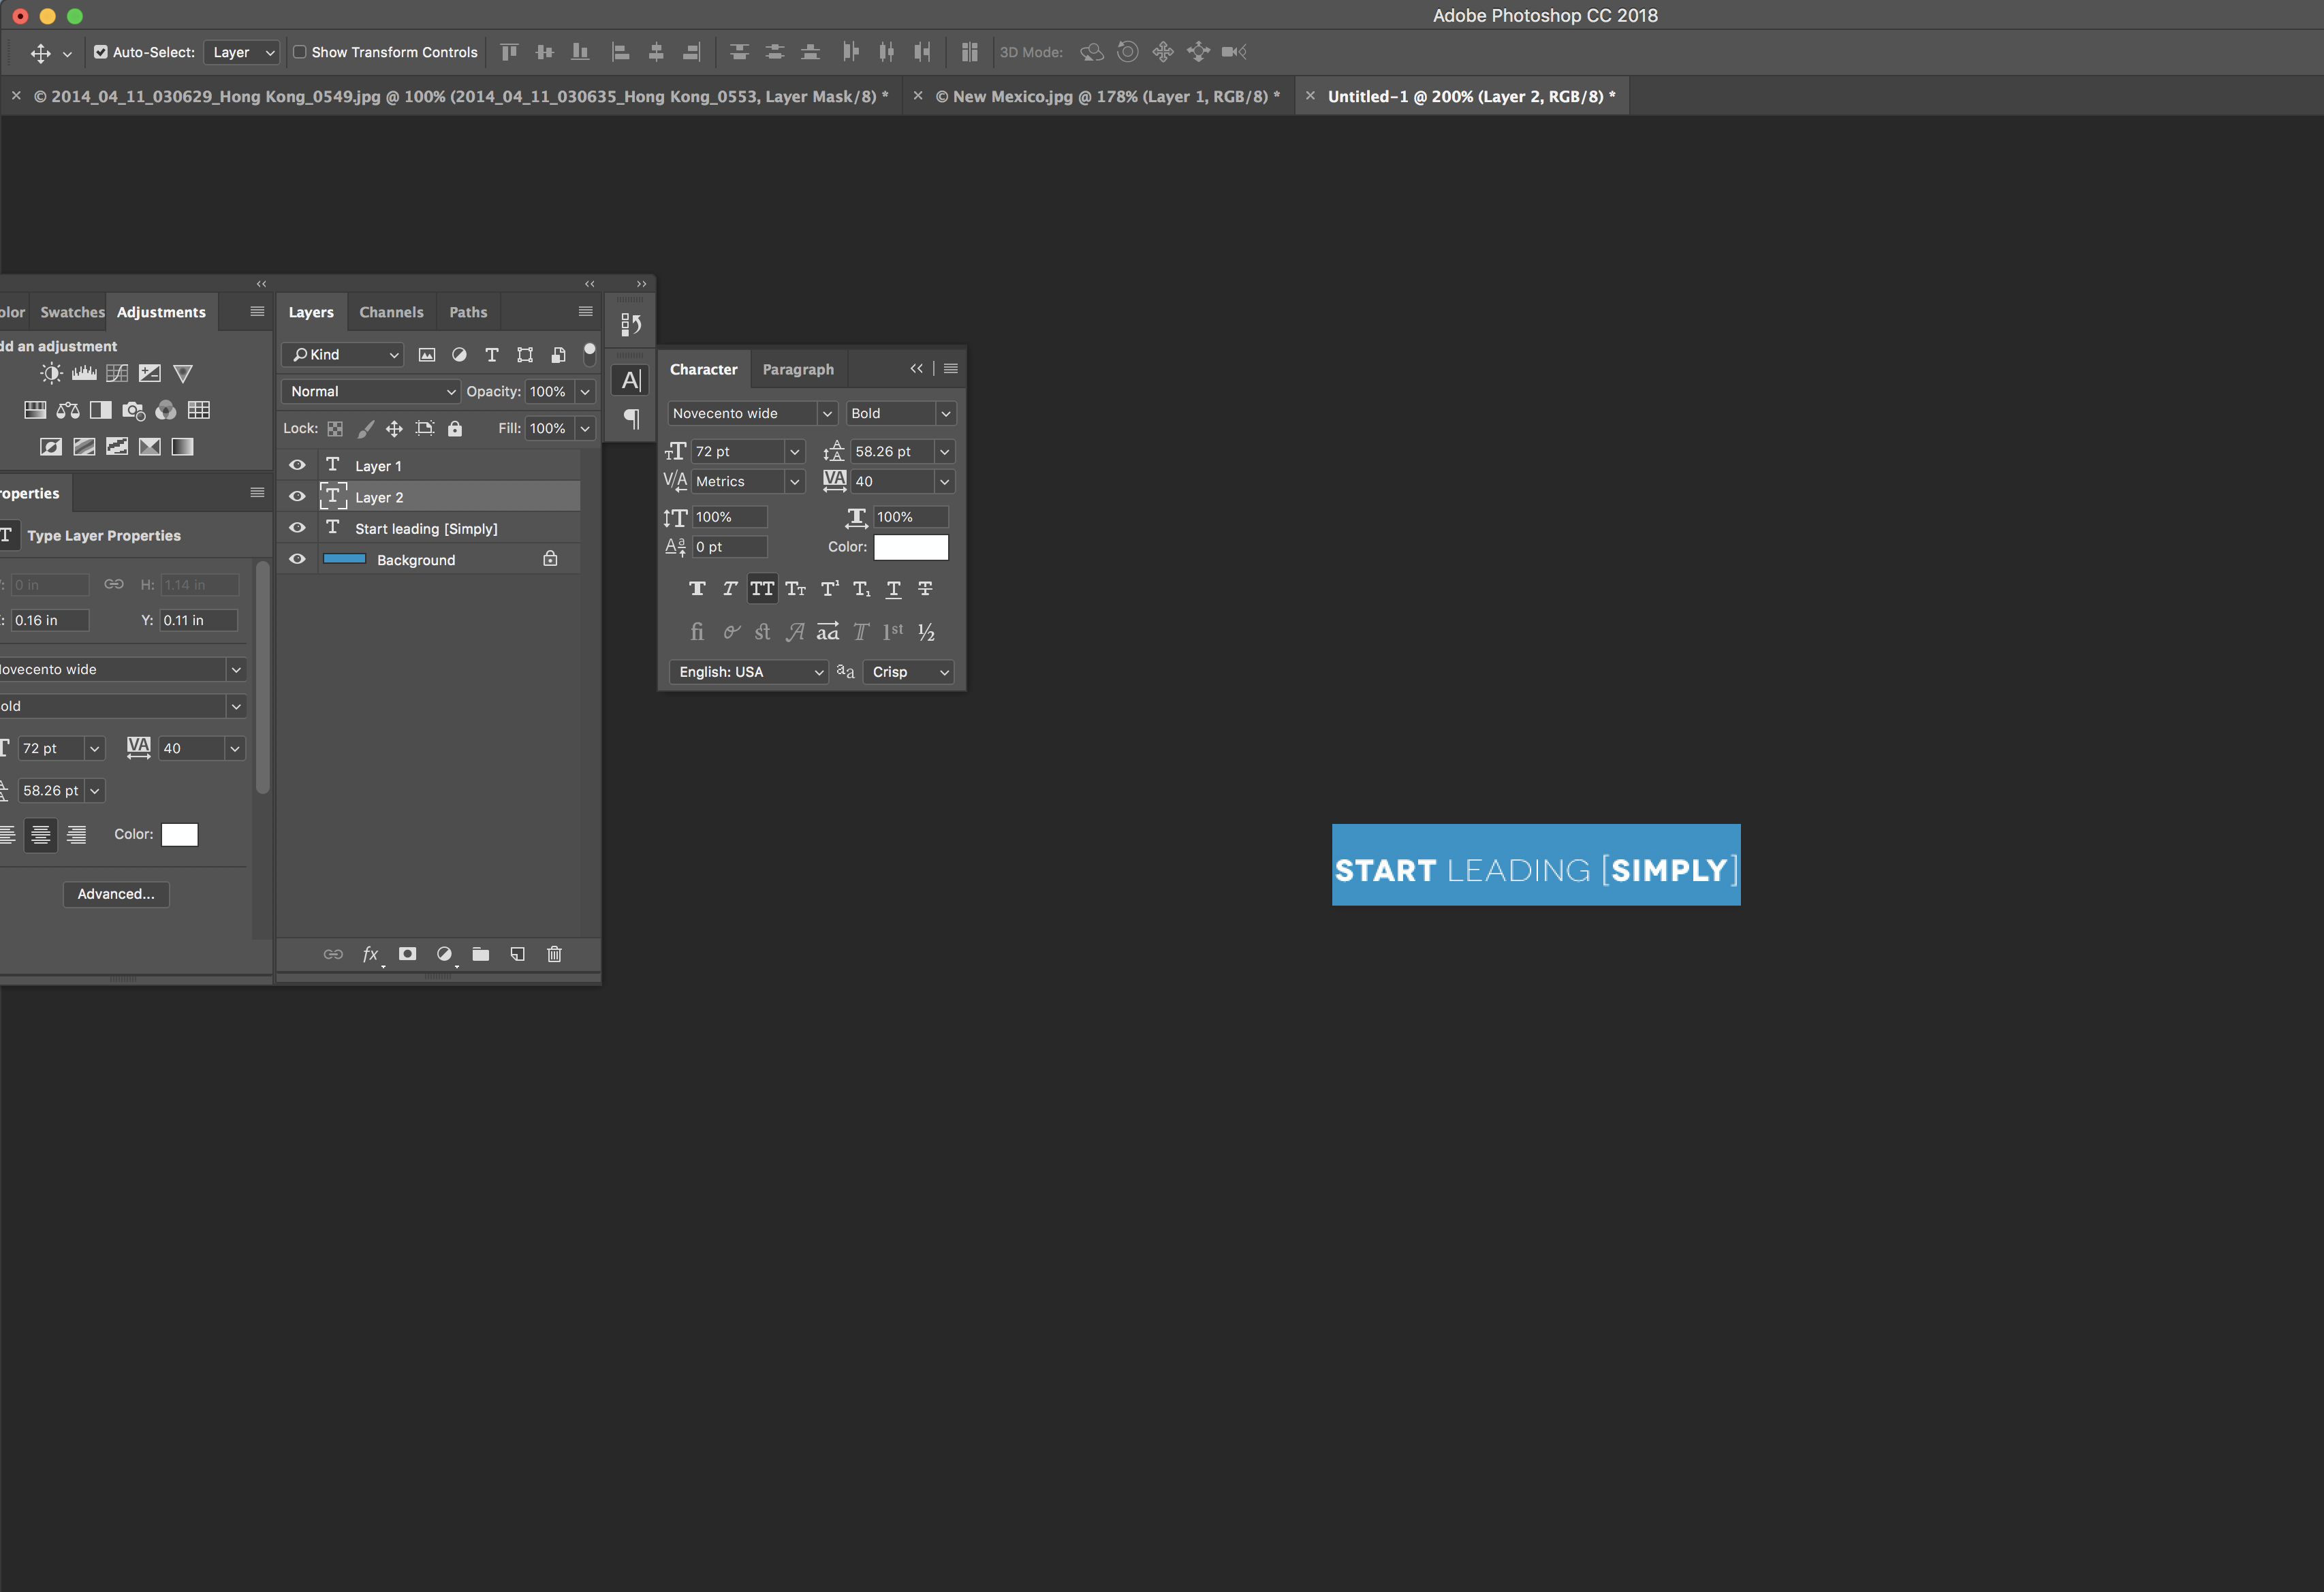Add an Exposure adjustment
The width and height of the screenshot is (2324, 1592).
pyautogui.click(x=150, y=374)
